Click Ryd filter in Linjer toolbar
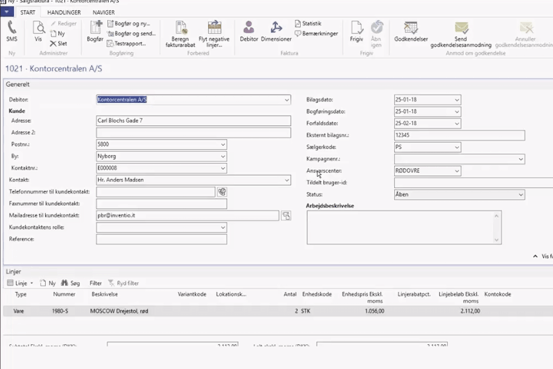 click(123, 283)
